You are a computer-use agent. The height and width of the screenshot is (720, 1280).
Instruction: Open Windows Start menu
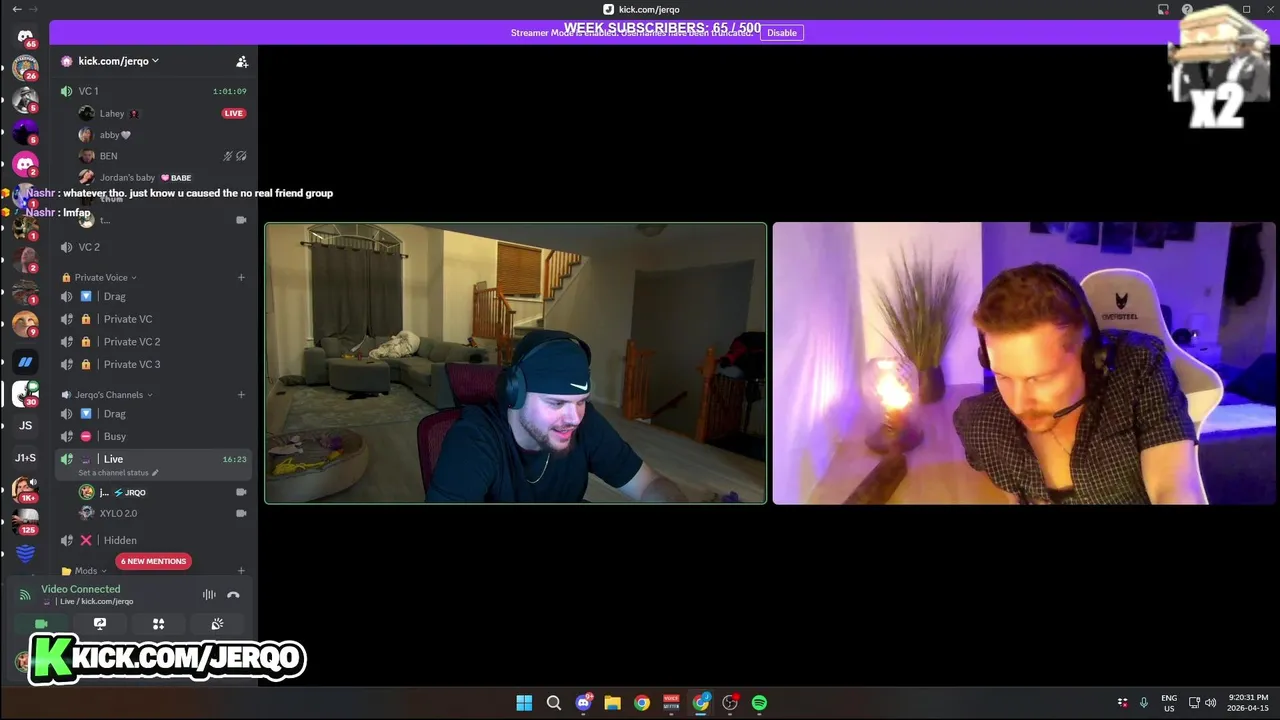click(524, 703)
